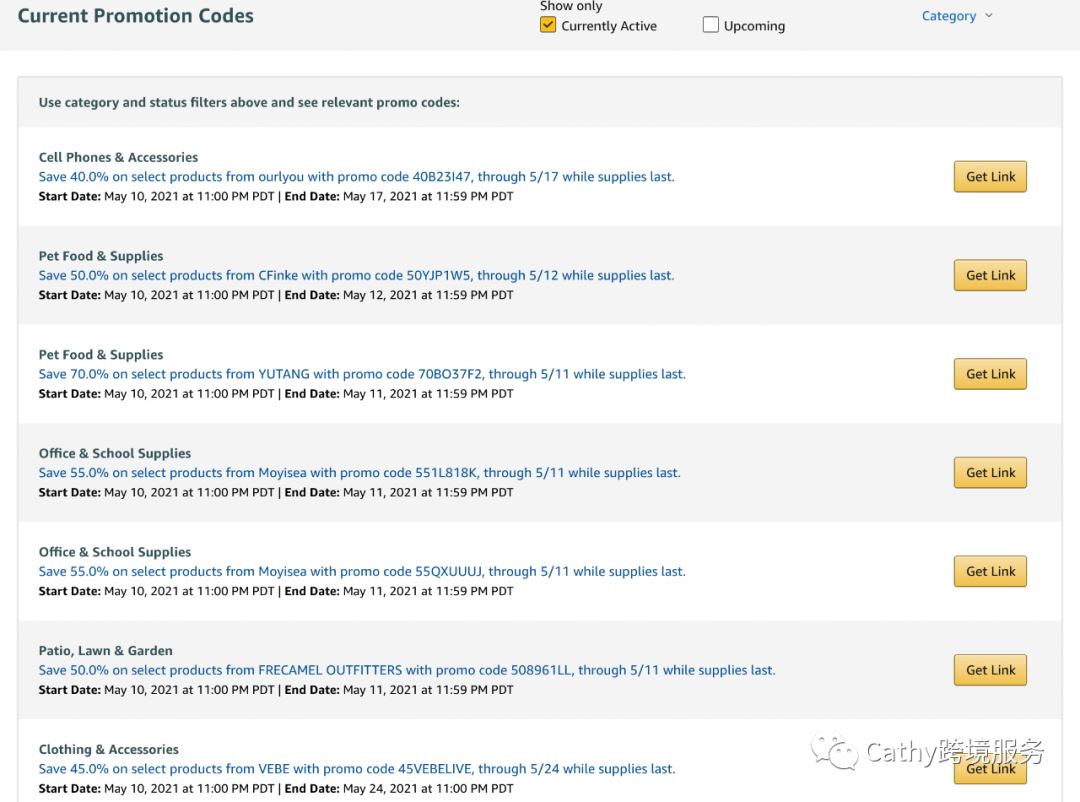Click the Current Promotion Codes heading

coord(135,16)
